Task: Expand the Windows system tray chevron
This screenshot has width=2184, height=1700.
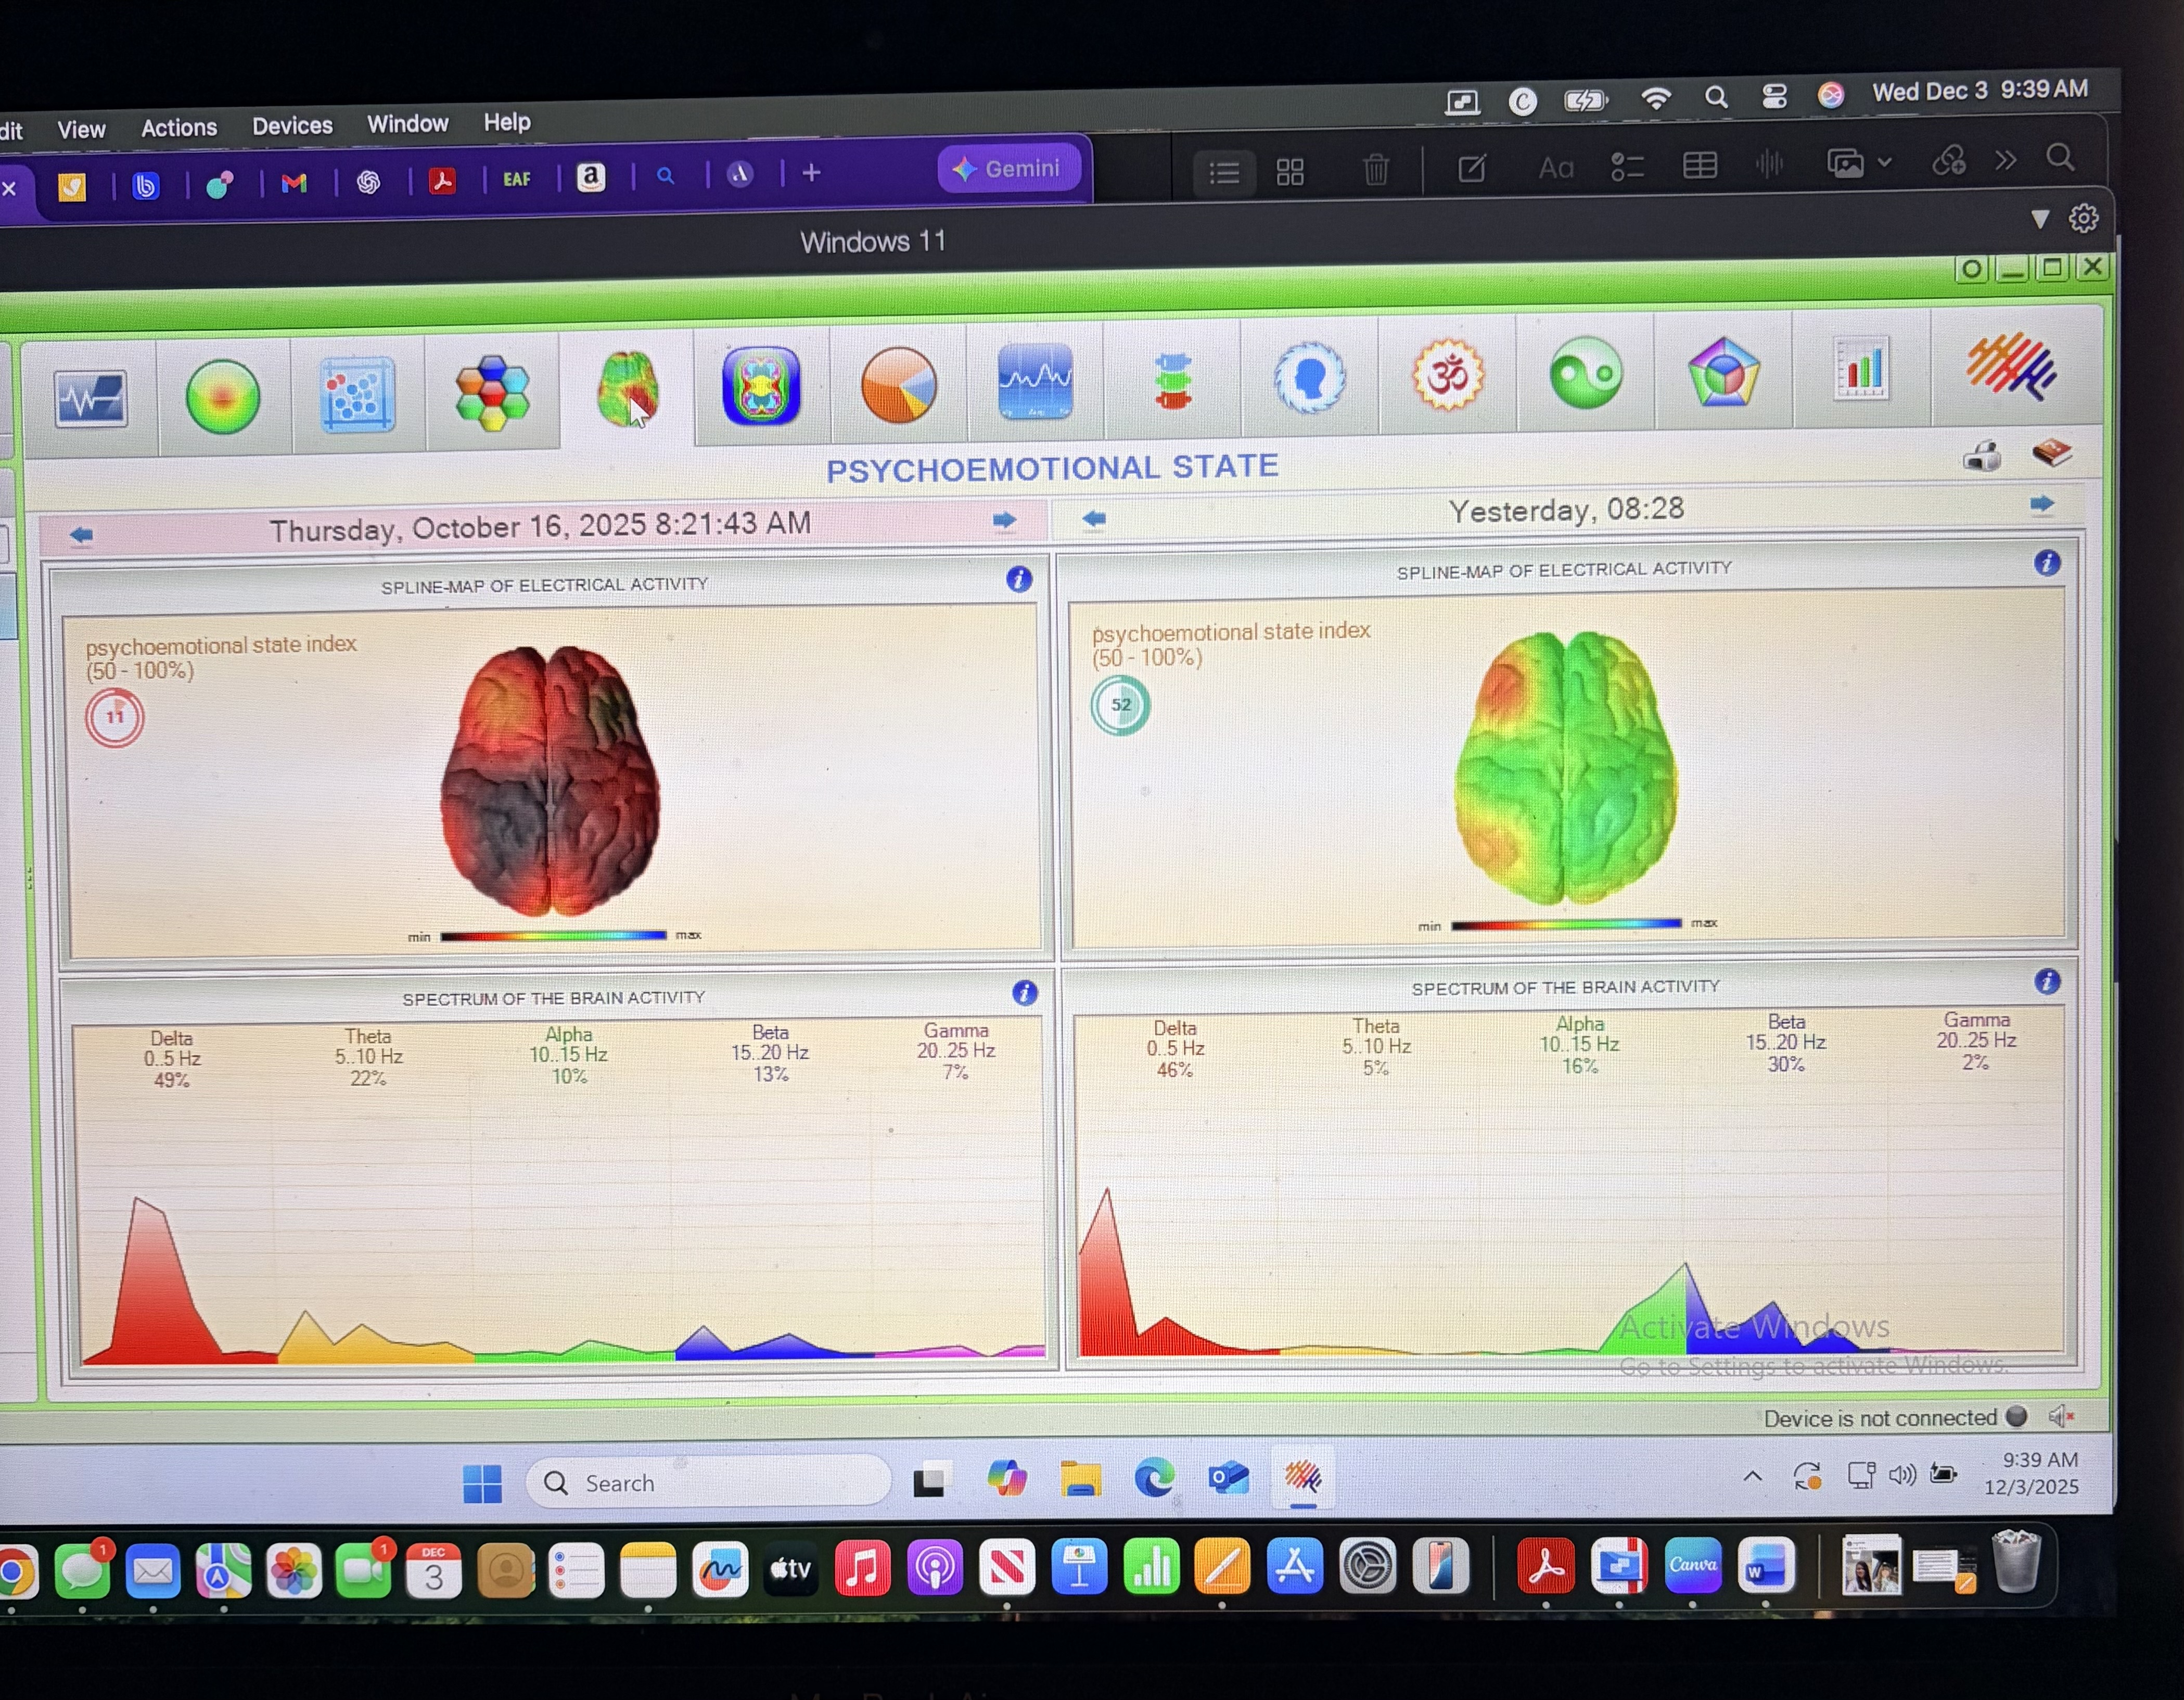Action: pos(1752,1476)
